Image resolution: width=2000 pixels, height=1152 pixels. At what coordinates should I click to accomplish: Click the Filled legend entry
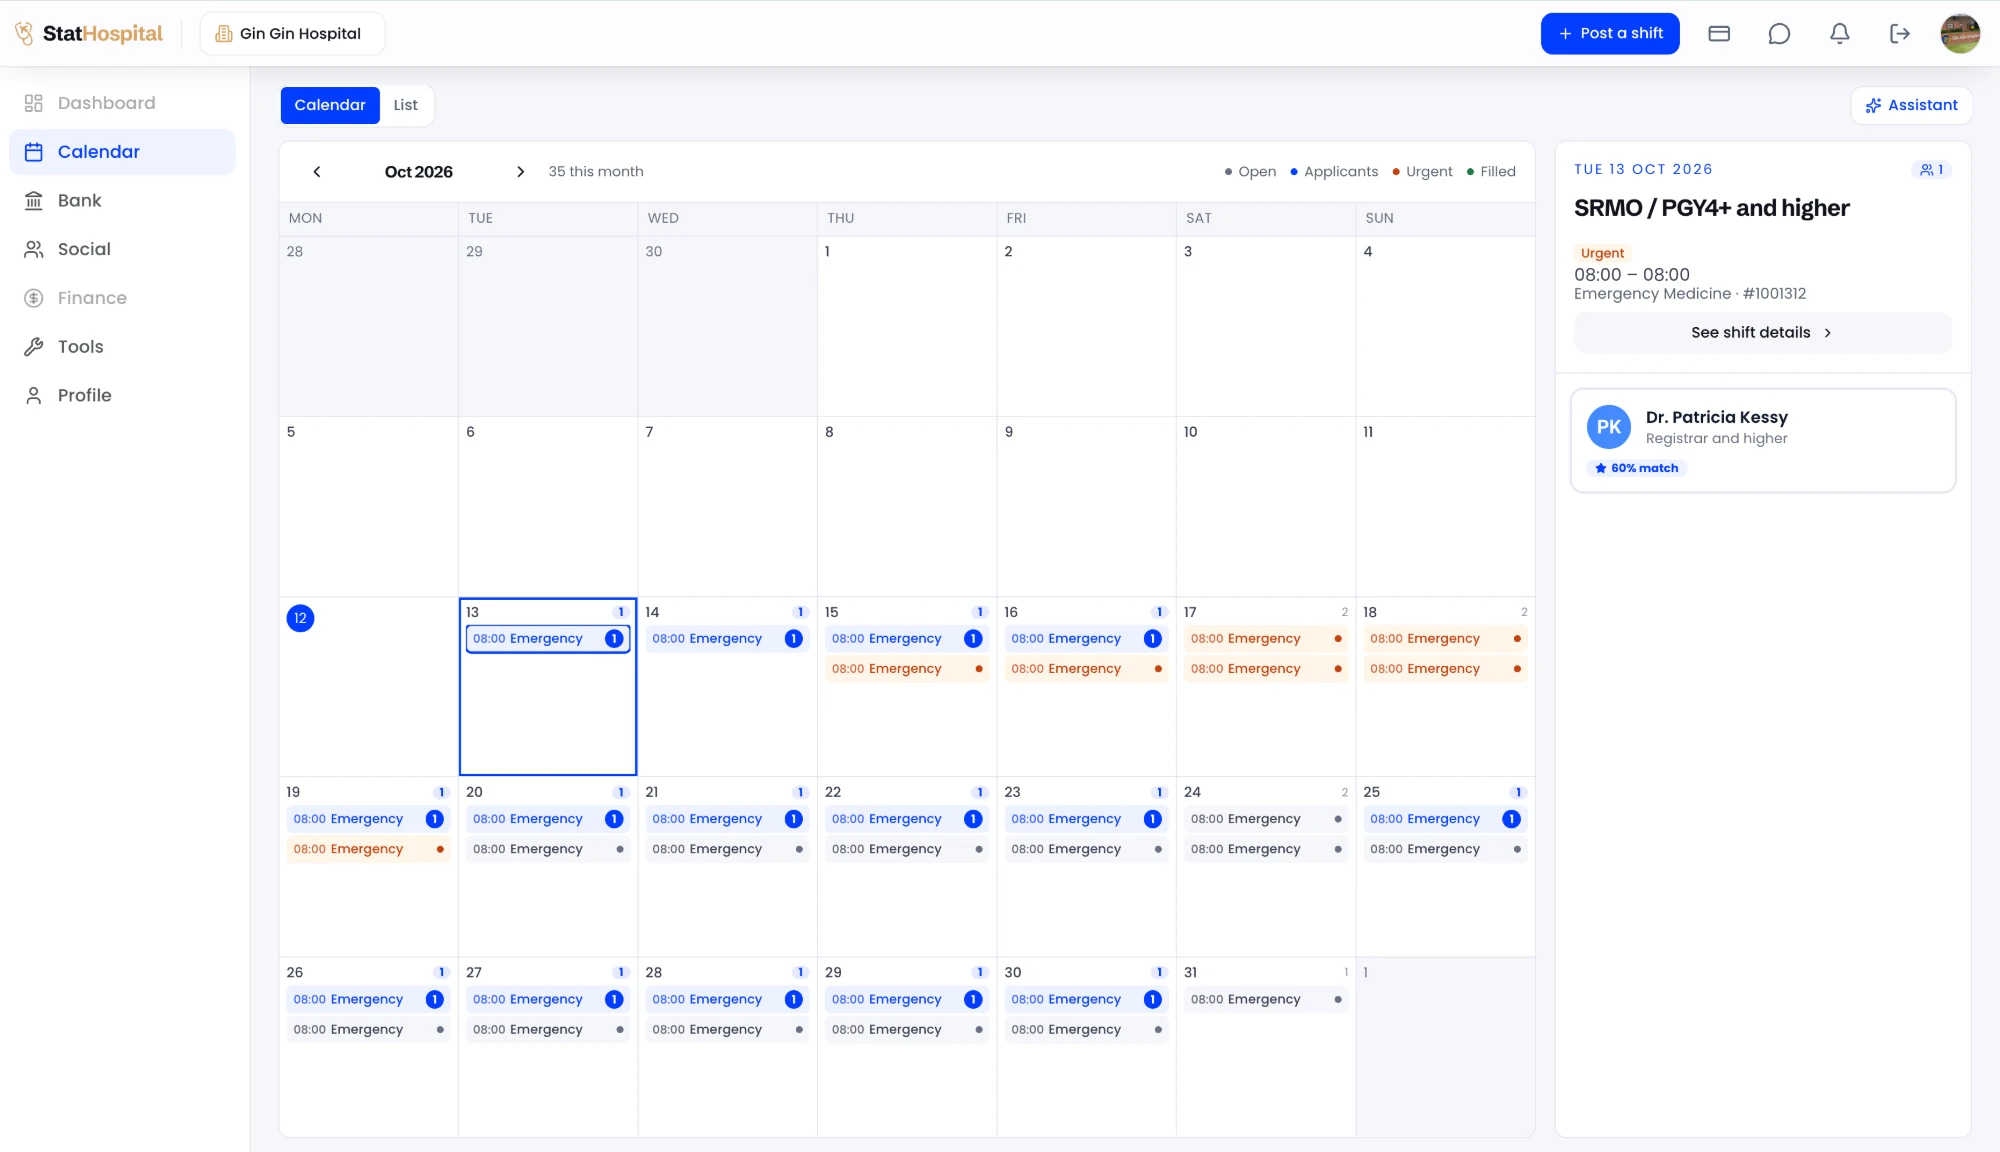[1491, 172]
